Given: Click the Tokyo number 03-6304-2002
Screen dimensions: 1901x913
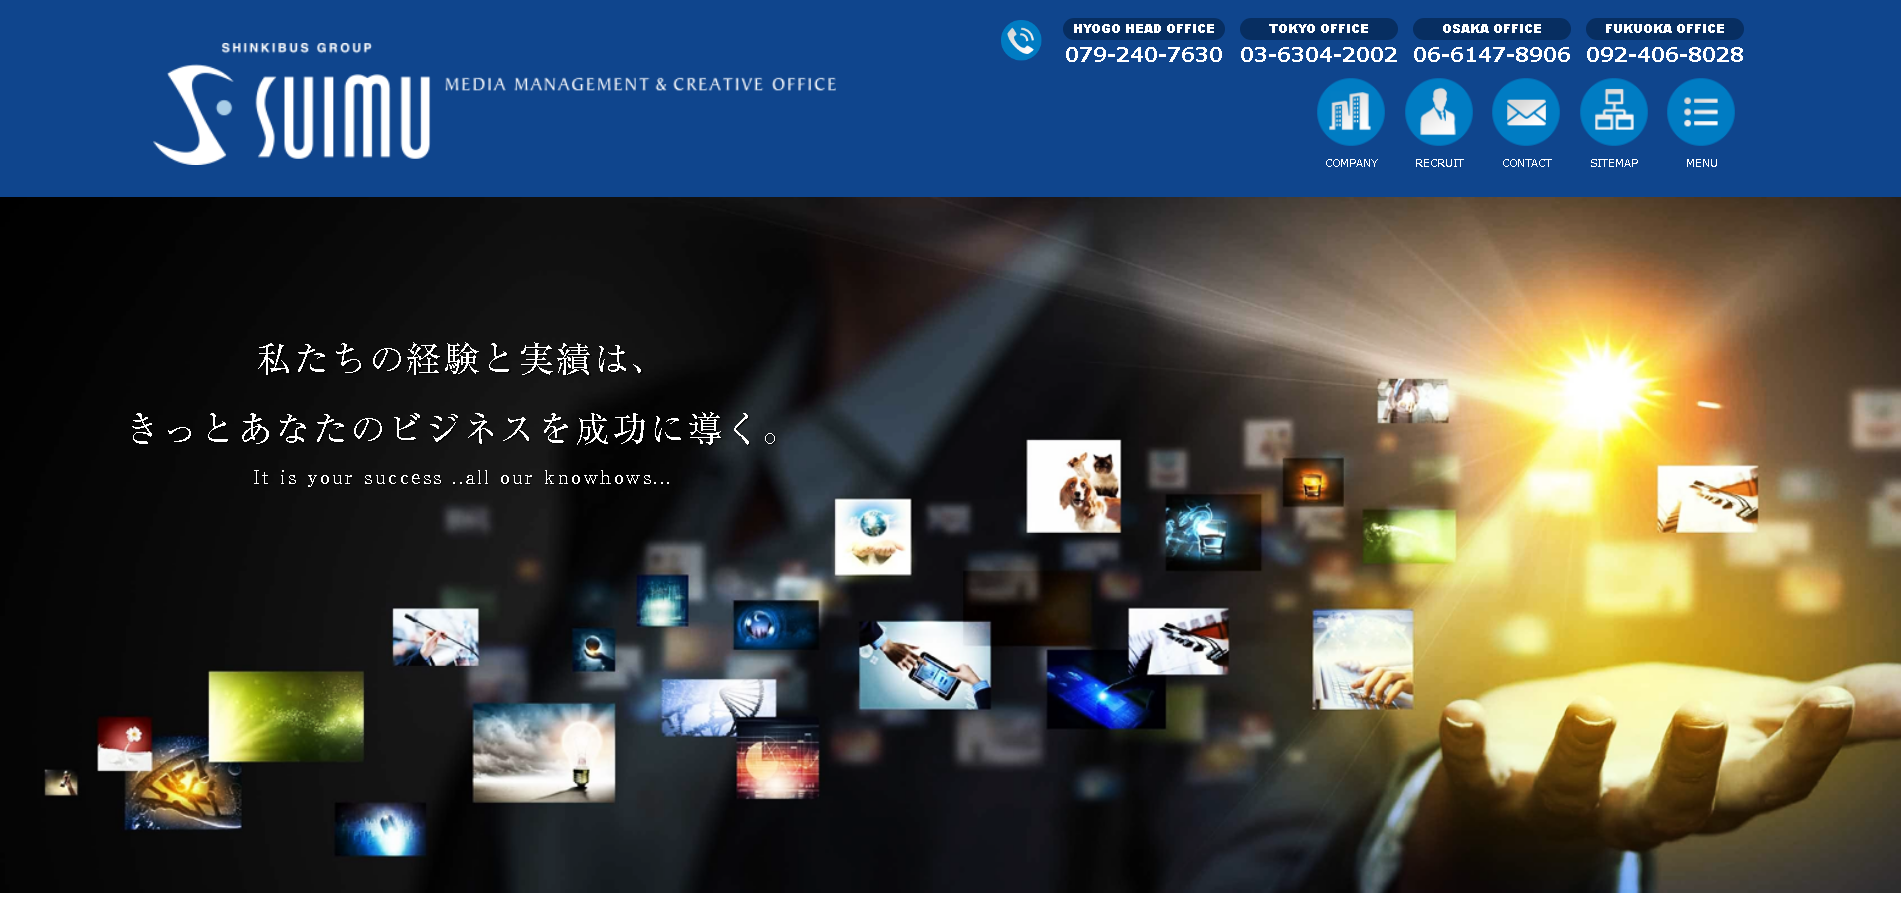Looking at the screenshot, I should 1318,55.
